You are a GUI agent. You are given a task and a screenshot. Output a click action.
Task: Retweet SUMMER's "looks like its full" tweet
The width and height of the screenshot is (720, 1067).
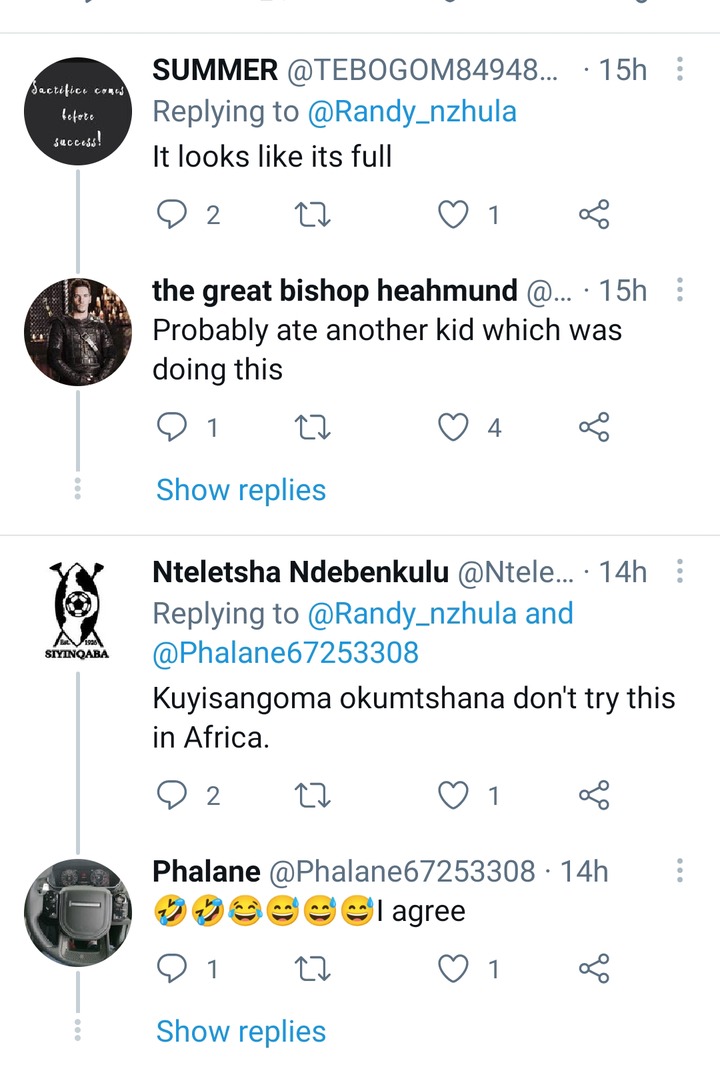pyautogui.click(x=313, y=216)
